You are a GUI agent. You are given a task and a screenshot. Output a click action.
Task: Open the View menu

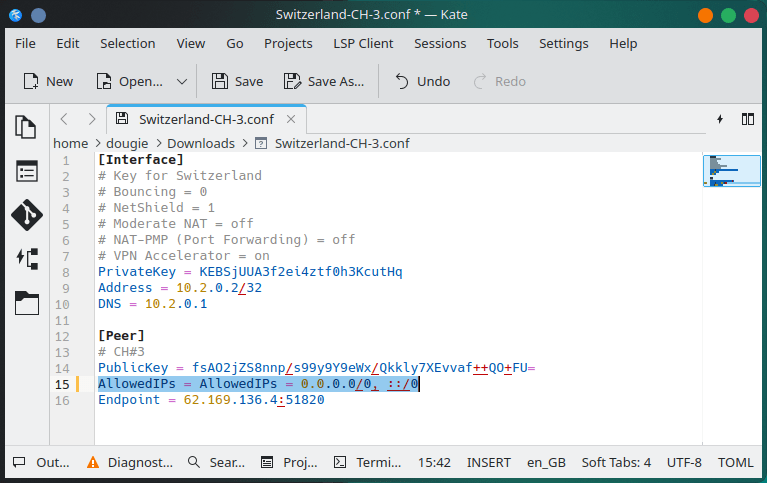click(191, 44)
